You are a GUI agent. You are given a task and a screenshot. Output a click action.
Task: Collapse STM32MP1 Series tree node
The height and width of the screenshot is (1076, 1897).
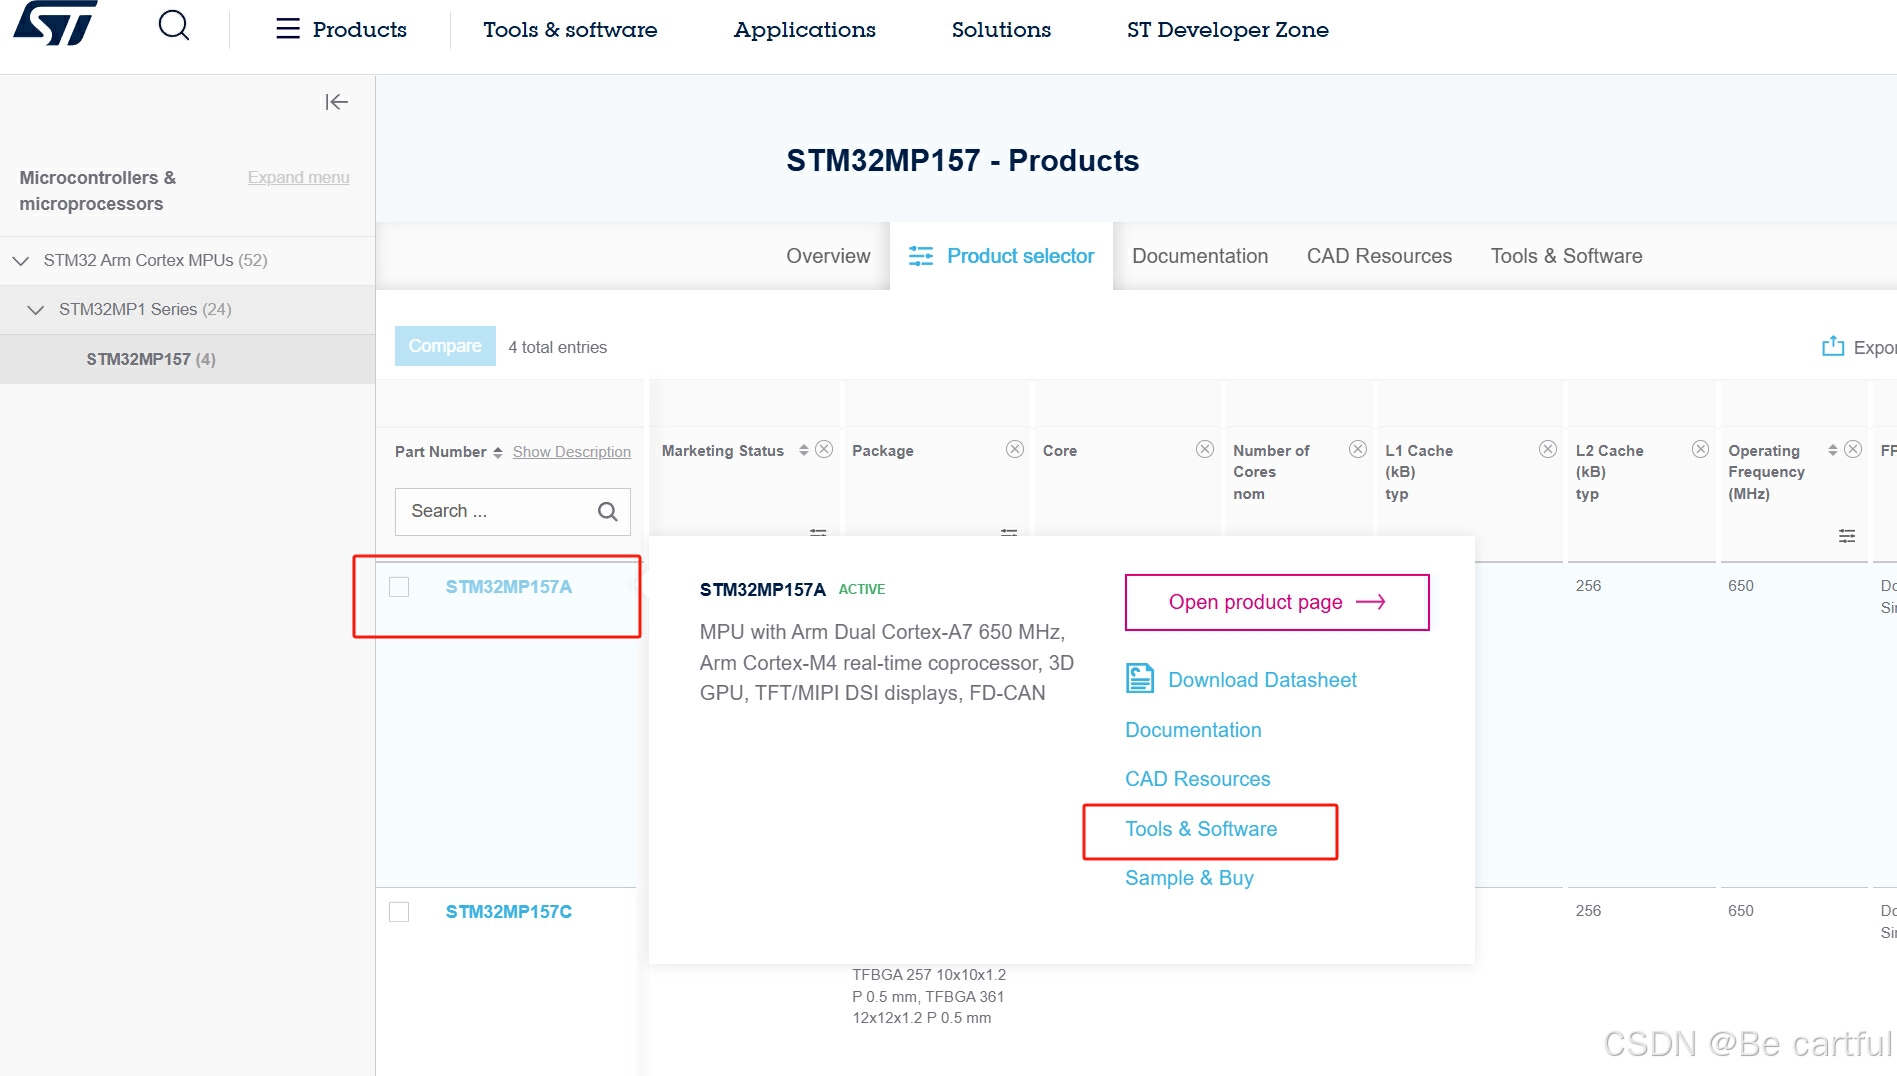click(36, 310)
